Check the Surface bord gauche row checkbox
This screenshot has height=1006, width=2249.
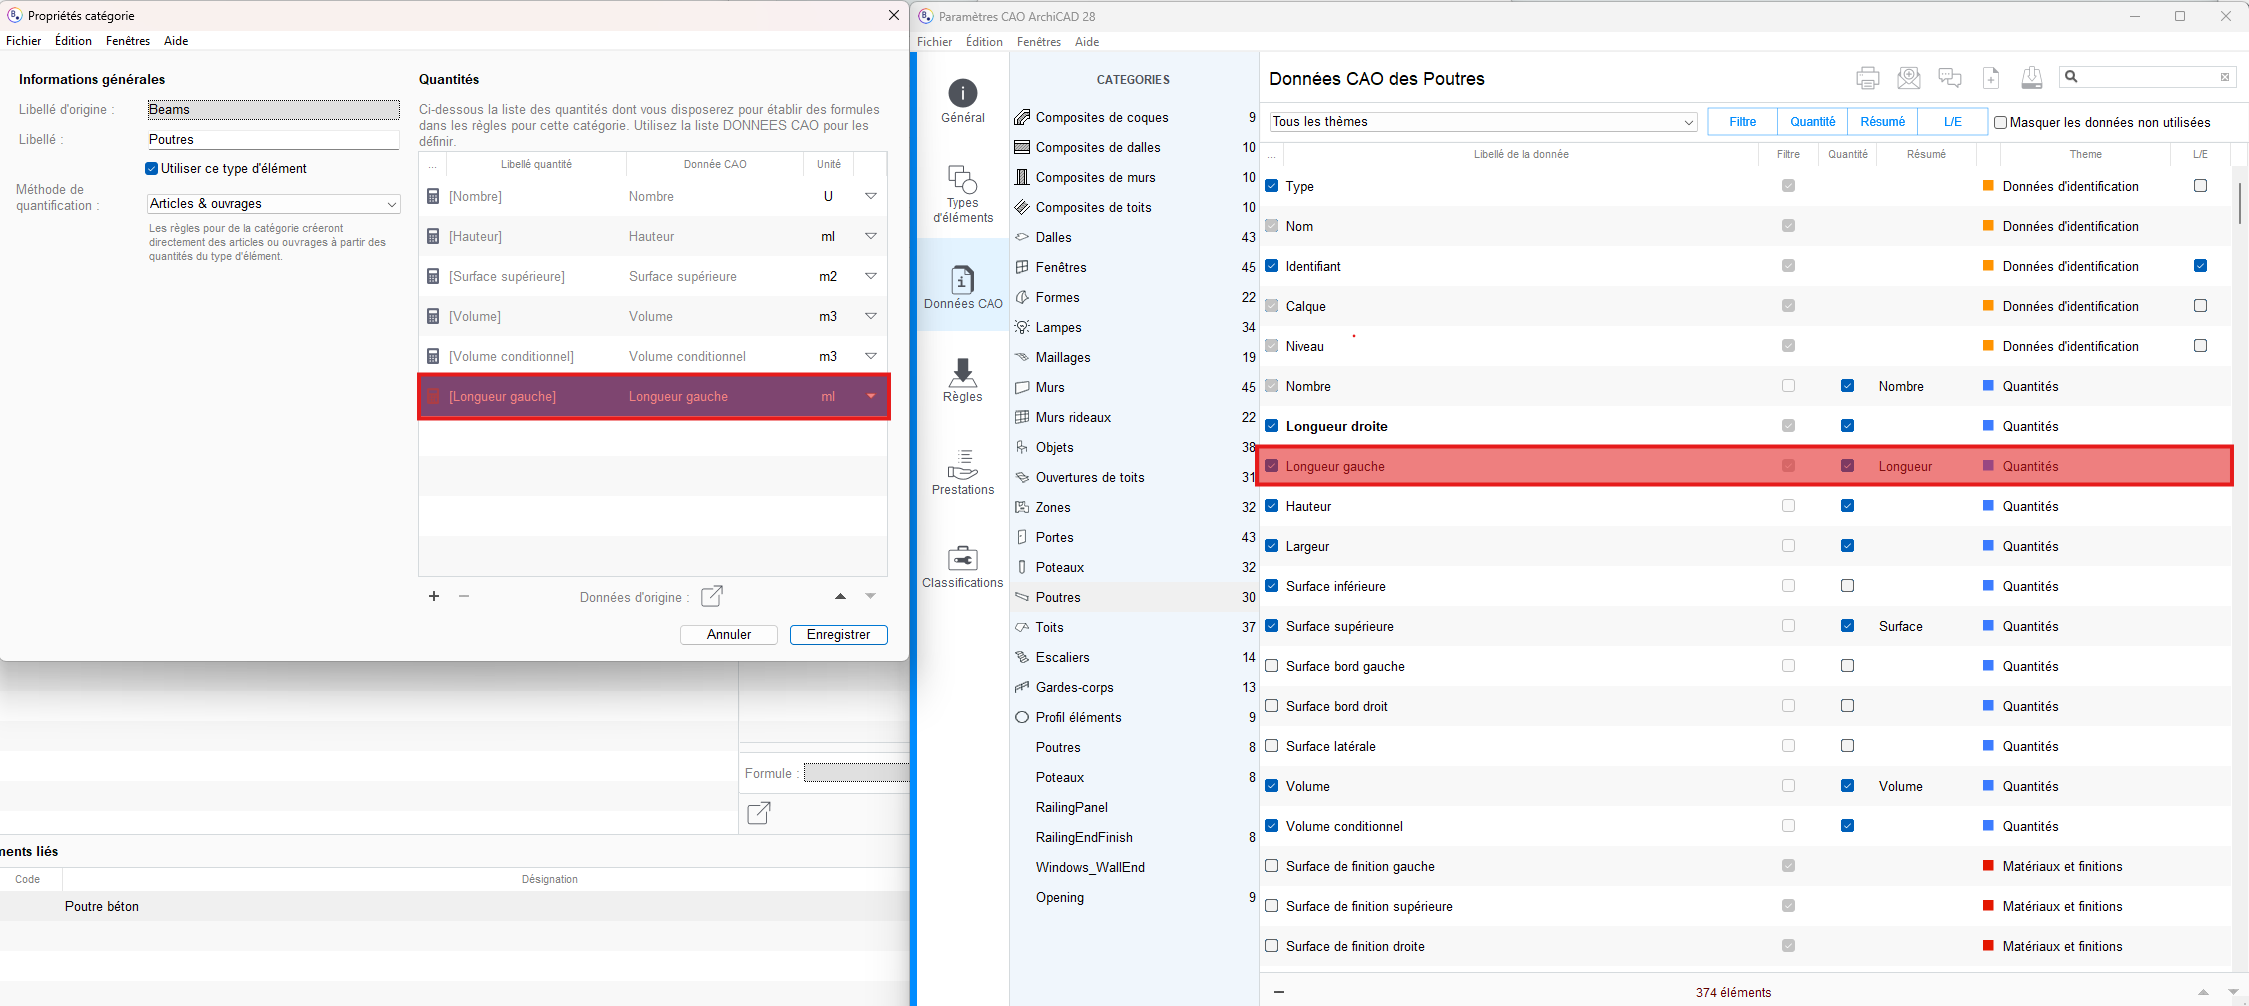point(1272,666)
